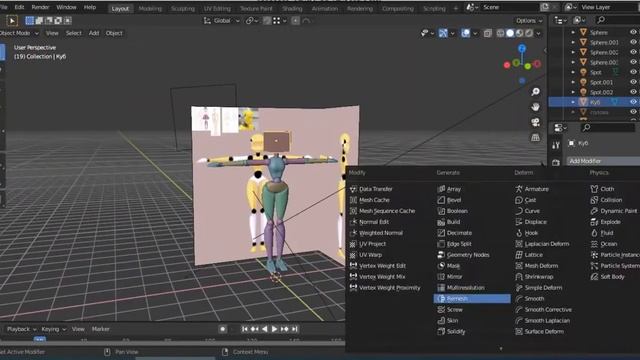Viewport: 640px width, 360px height.
Task: Switch perspective/orthographic with the grid icon
Action: 536,138
